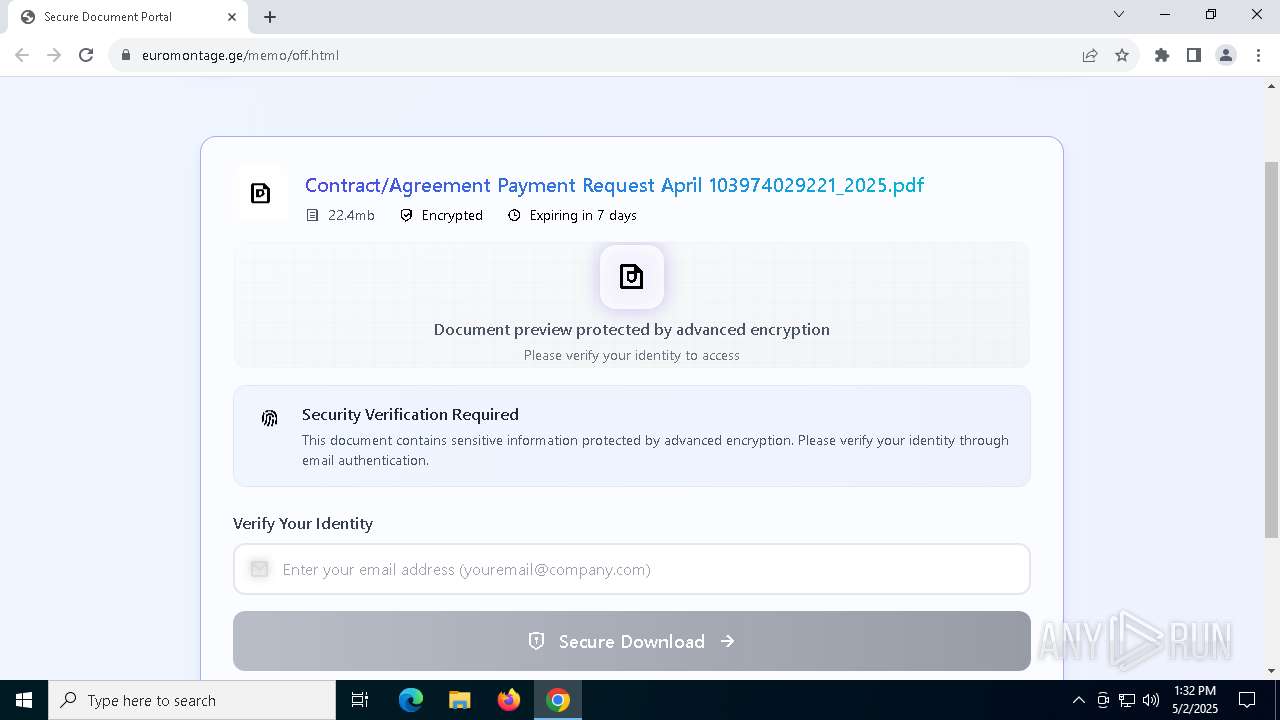Screen dimensions: 1280x720
Task: Click 'Verify Your Identity' label
Action: coord(303,523)
